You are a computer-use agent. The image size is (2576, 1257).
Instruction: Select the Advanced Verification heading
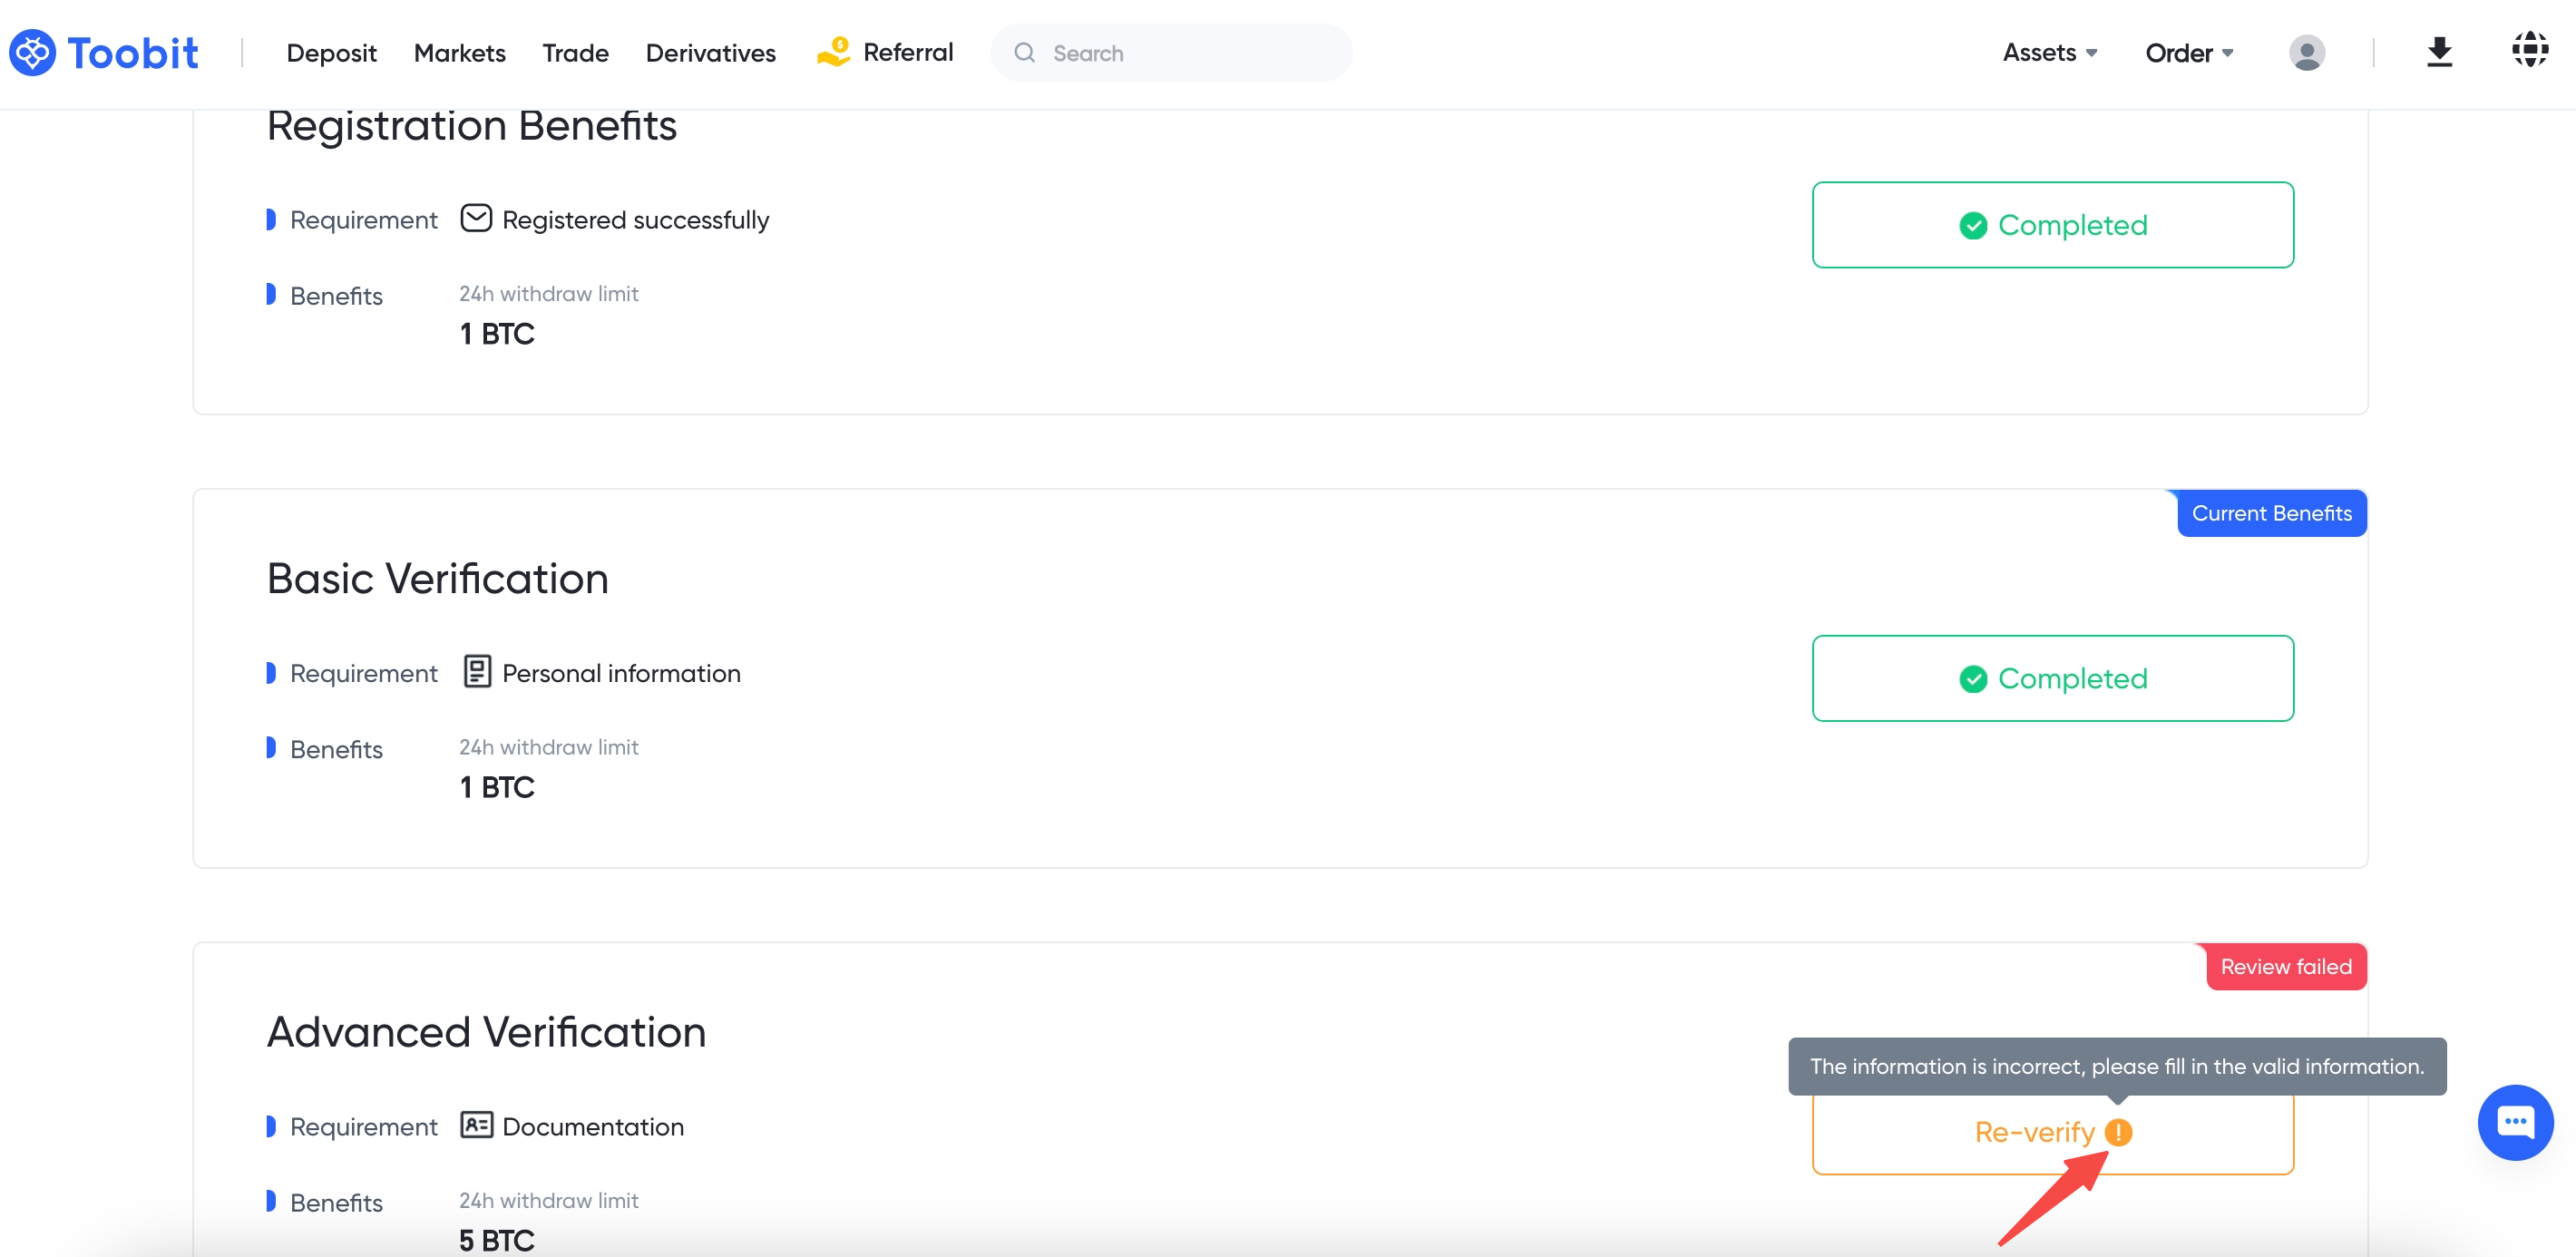[486, 1032]
